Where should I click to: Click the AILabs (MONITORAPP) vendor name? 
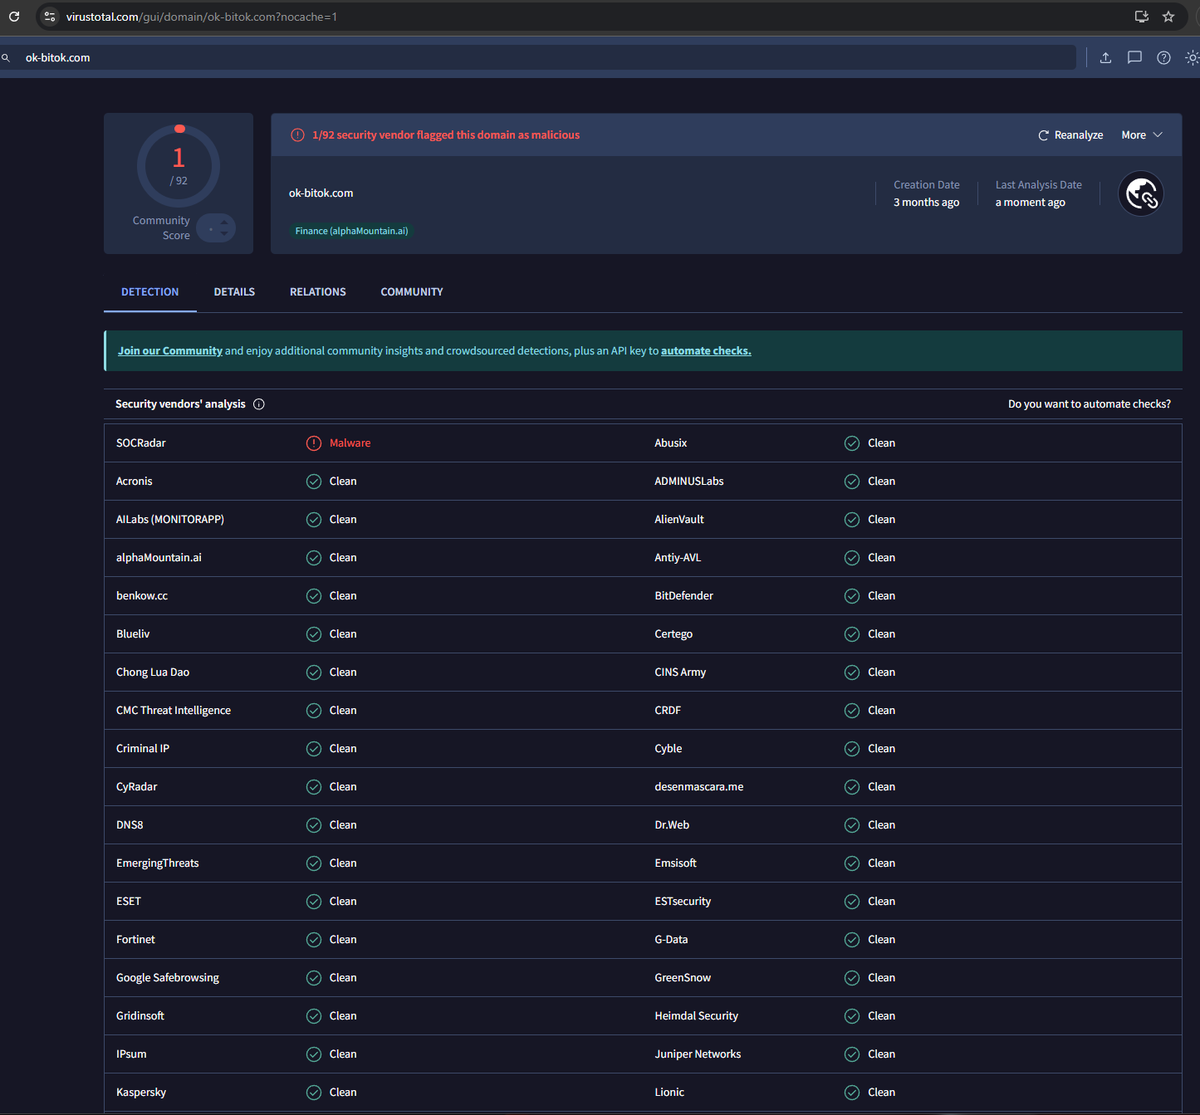click(170, 519)
